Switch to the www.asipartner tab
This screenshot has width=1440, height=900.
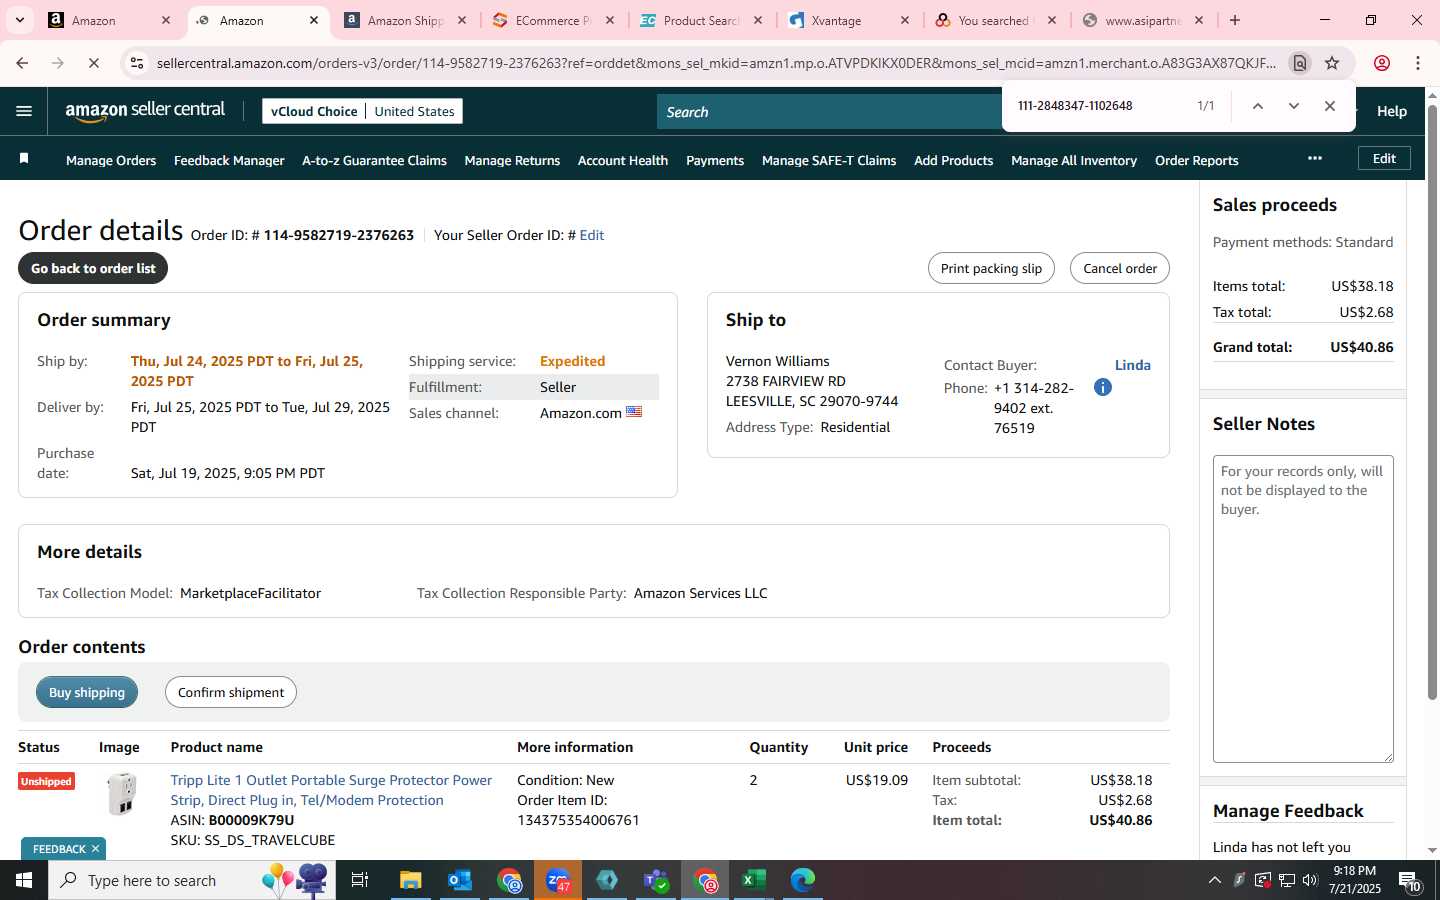1144,20
